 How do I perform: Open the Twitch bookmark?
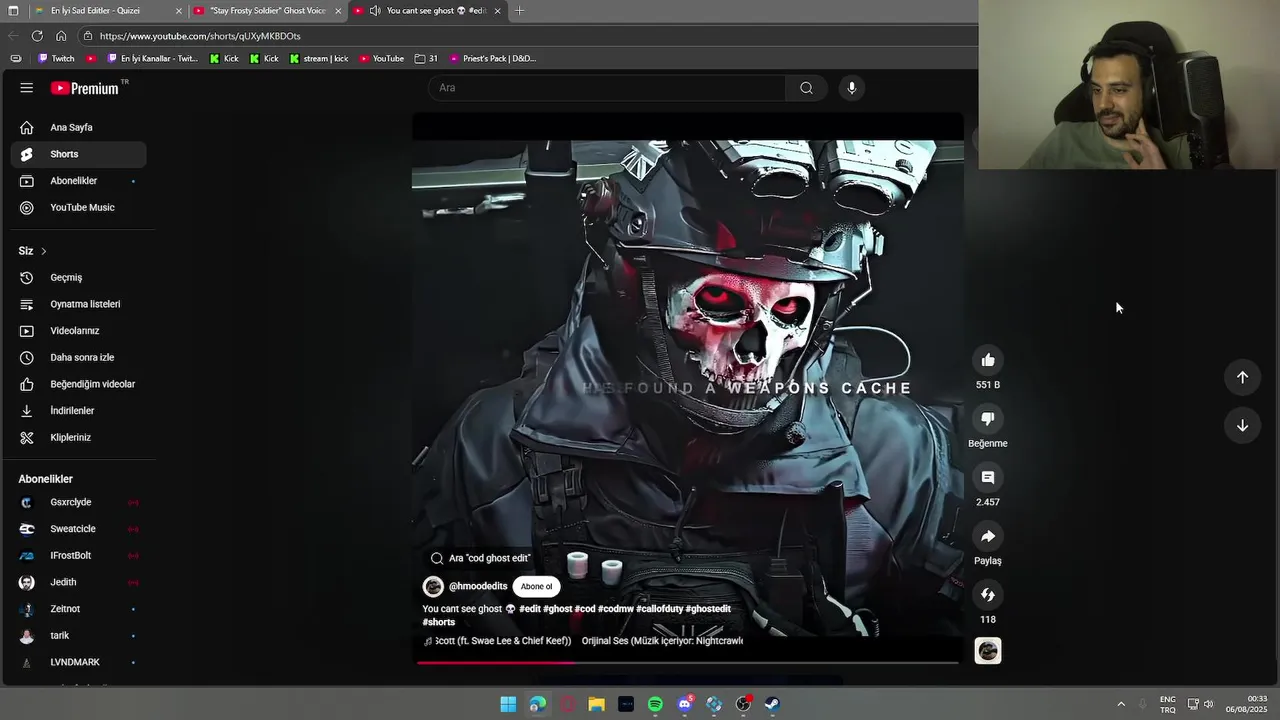point(56,58)
